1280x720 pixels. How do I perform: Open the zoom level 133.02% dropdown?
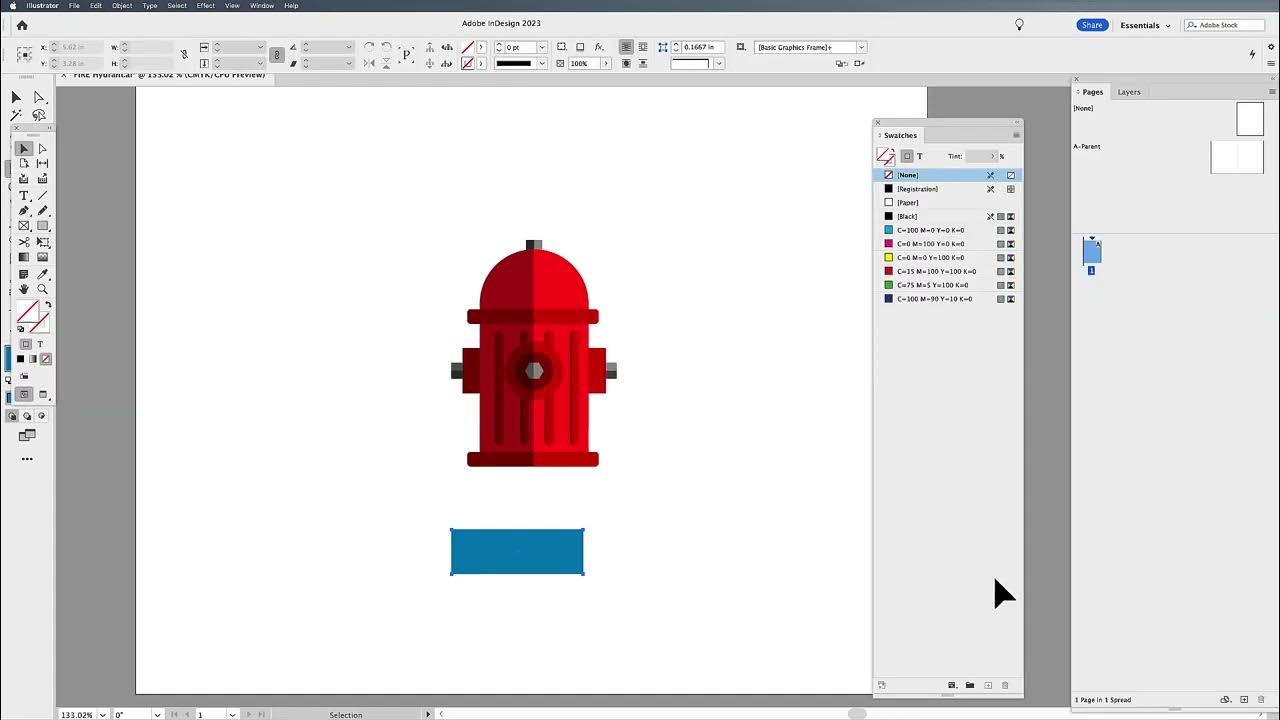click(x=102, y=715)
